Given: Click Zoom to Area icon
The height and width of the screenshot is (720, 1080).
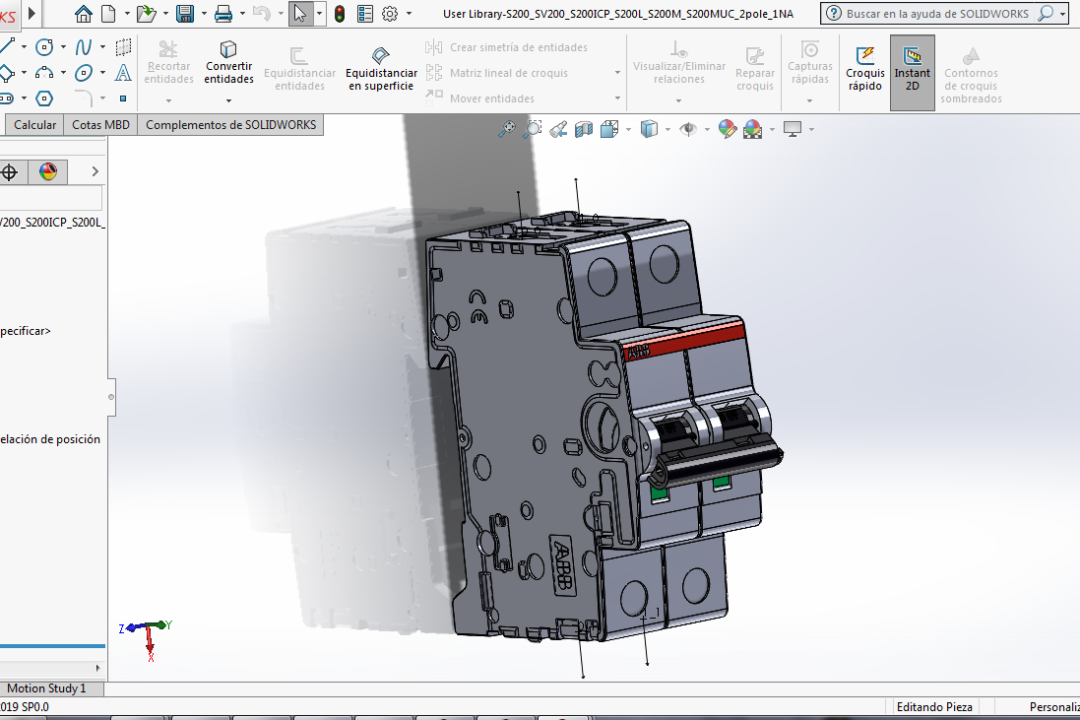Looking at the screenshot, I should 532,129.
